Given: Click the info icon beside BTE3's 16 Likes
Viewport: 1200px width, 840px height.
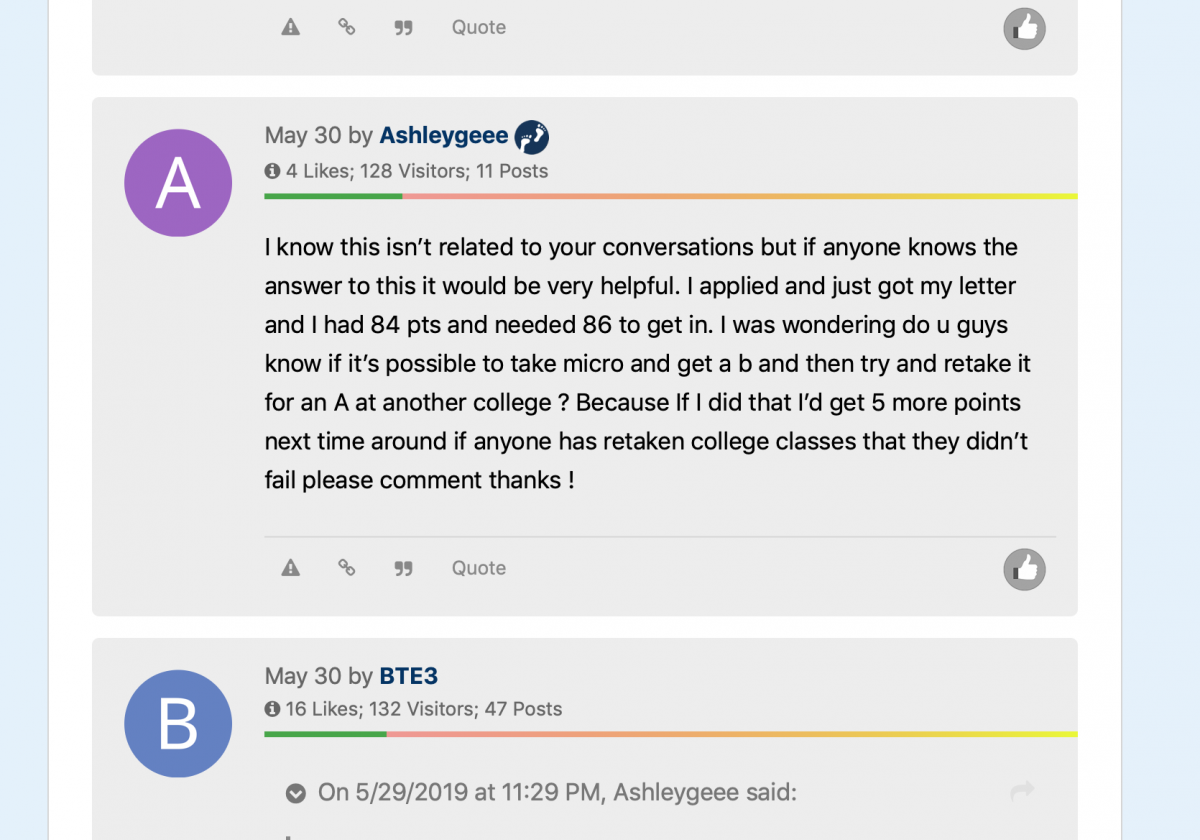Looking at the screenshot, I should pos(272,709).
